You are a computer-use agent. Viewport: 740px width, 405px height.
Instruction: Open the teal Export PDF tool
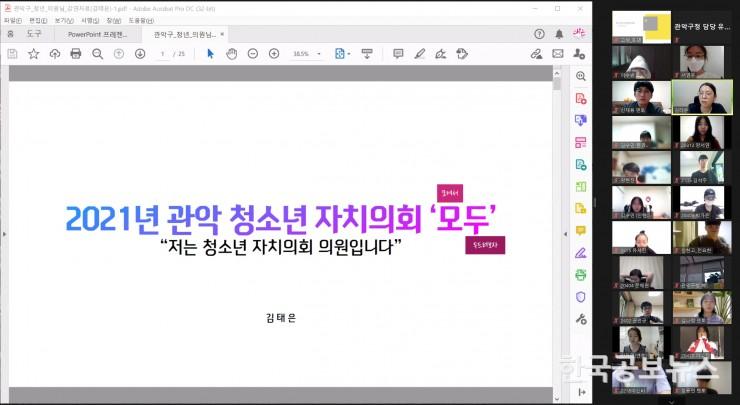(x=580, y=164)
